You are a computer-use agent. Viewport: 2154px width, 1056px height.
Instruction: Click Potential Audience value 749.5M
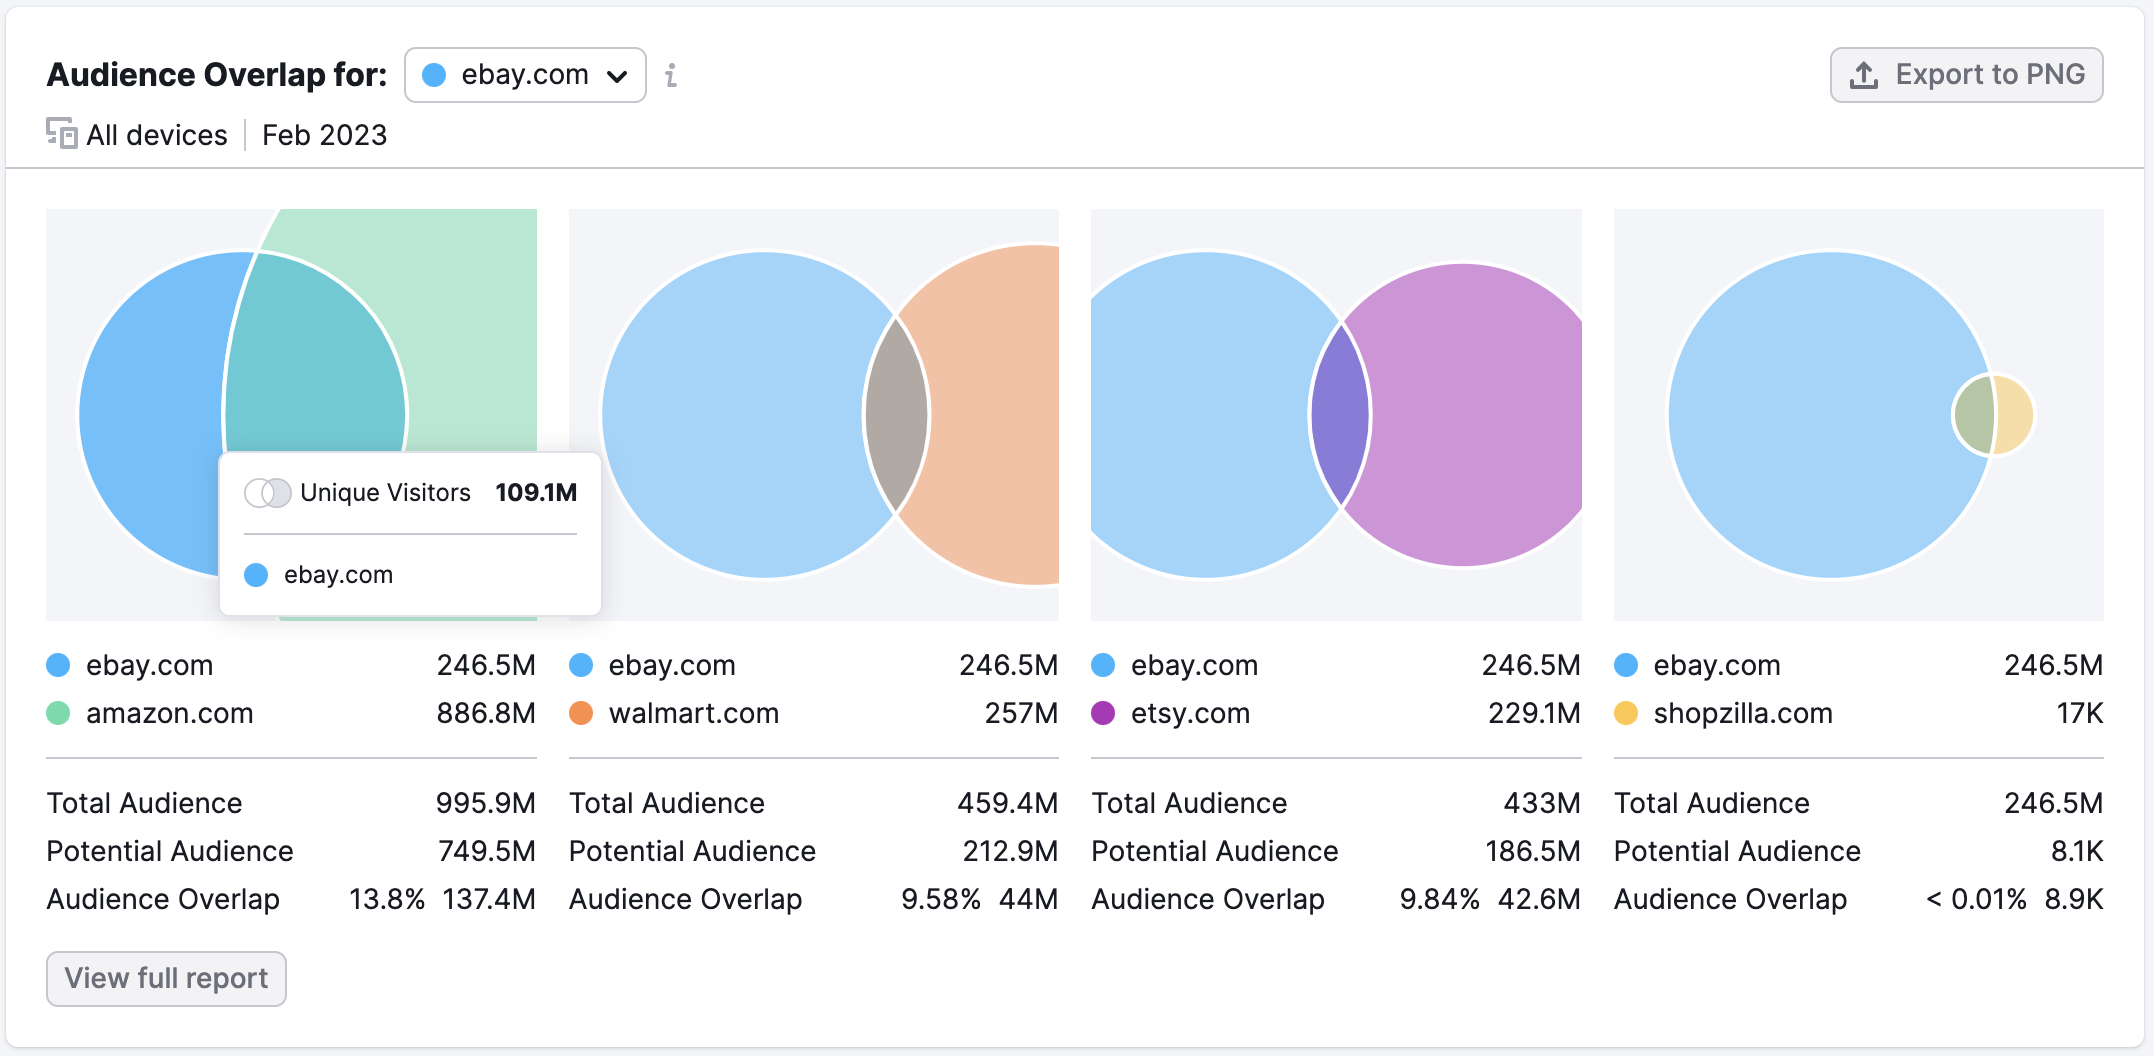(x=487, y=851)
